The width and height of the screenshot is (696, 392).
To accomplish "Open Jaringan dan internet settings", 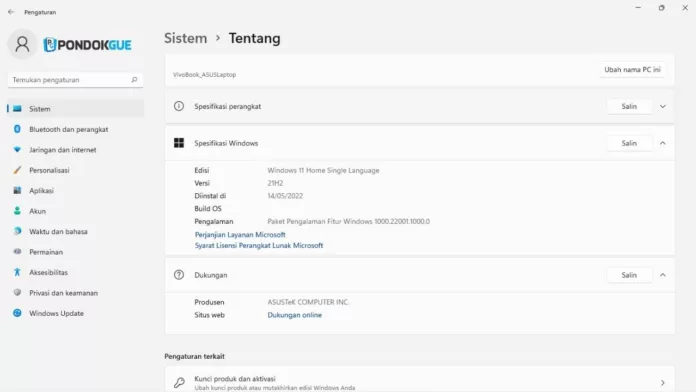I will (75, 150).
